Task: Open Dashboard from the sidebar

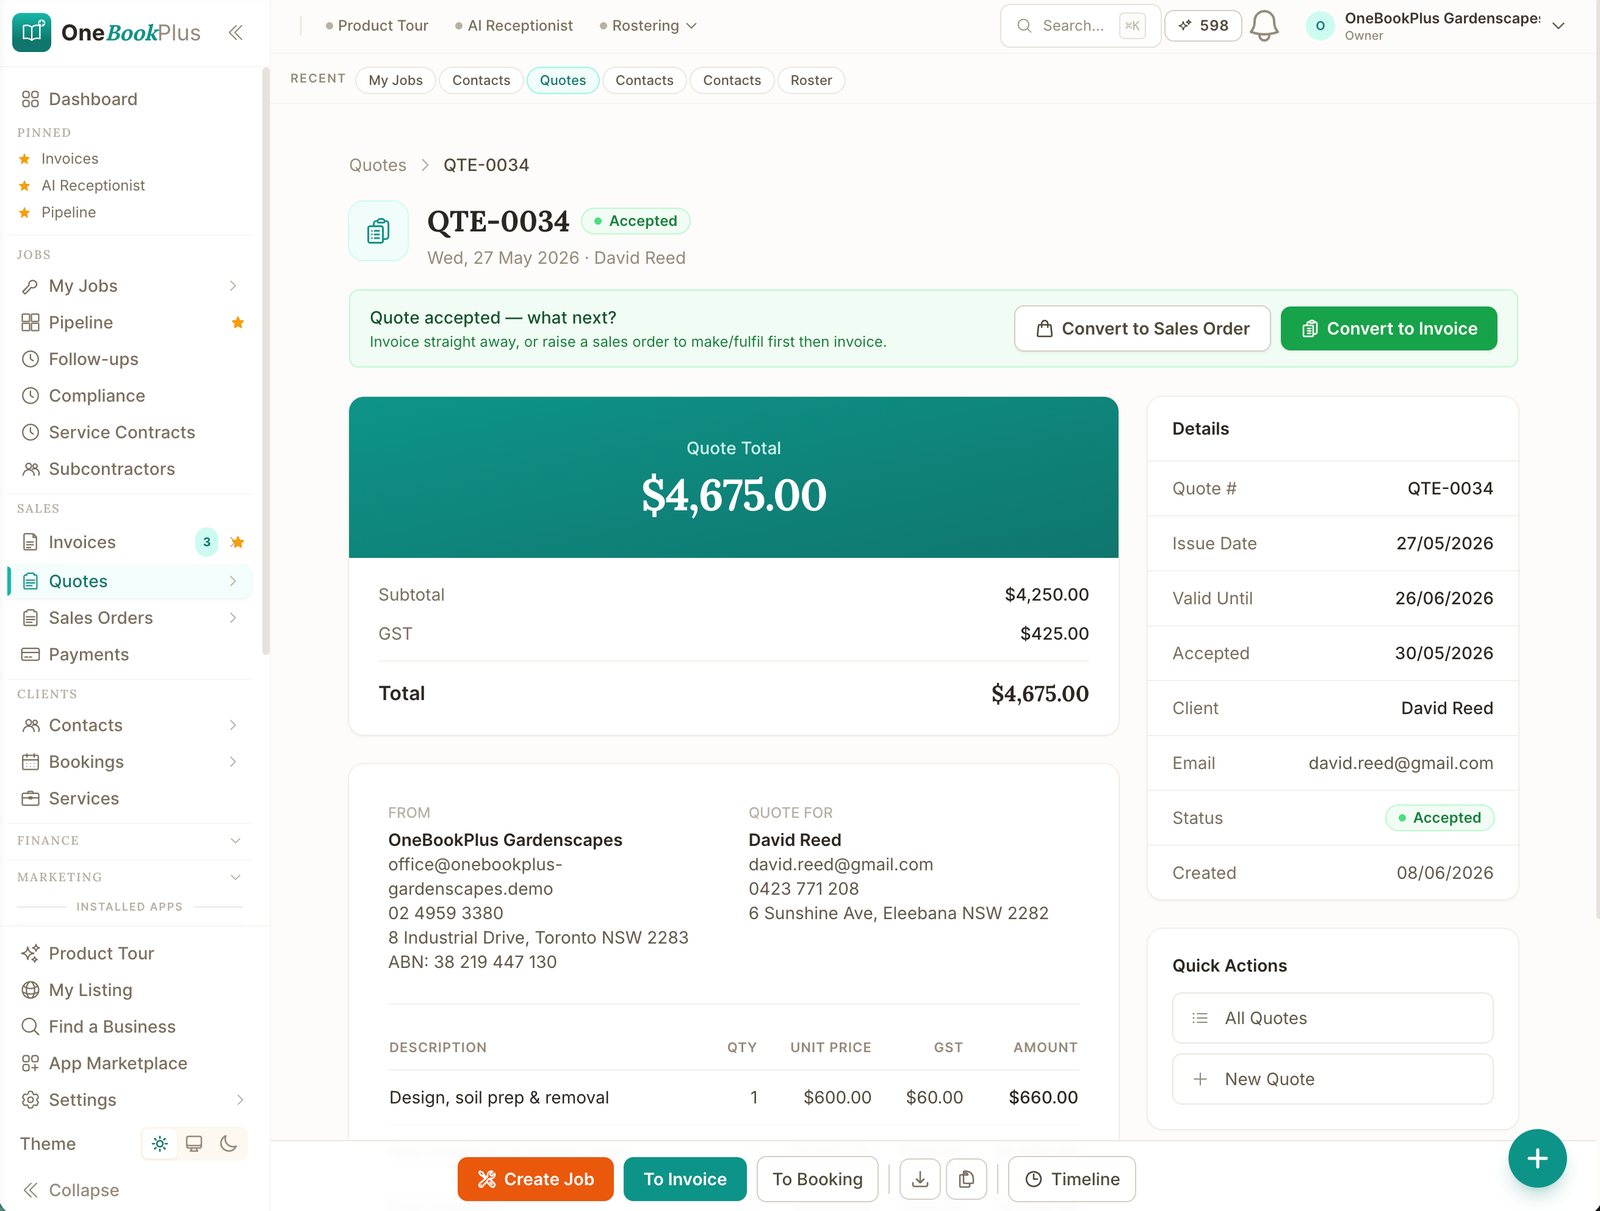Action: tap(93, 99)
